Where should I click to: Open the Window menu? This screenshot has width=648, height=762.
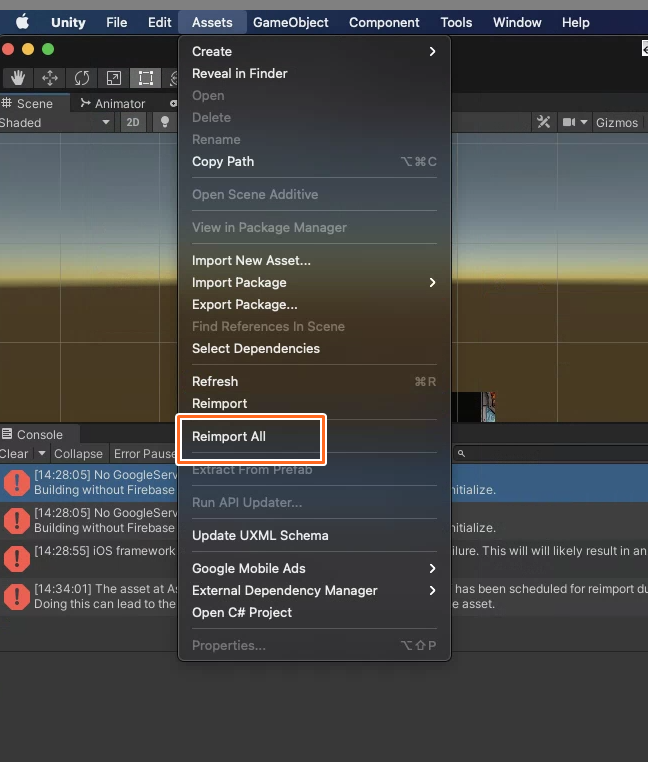tap(517, 22)
